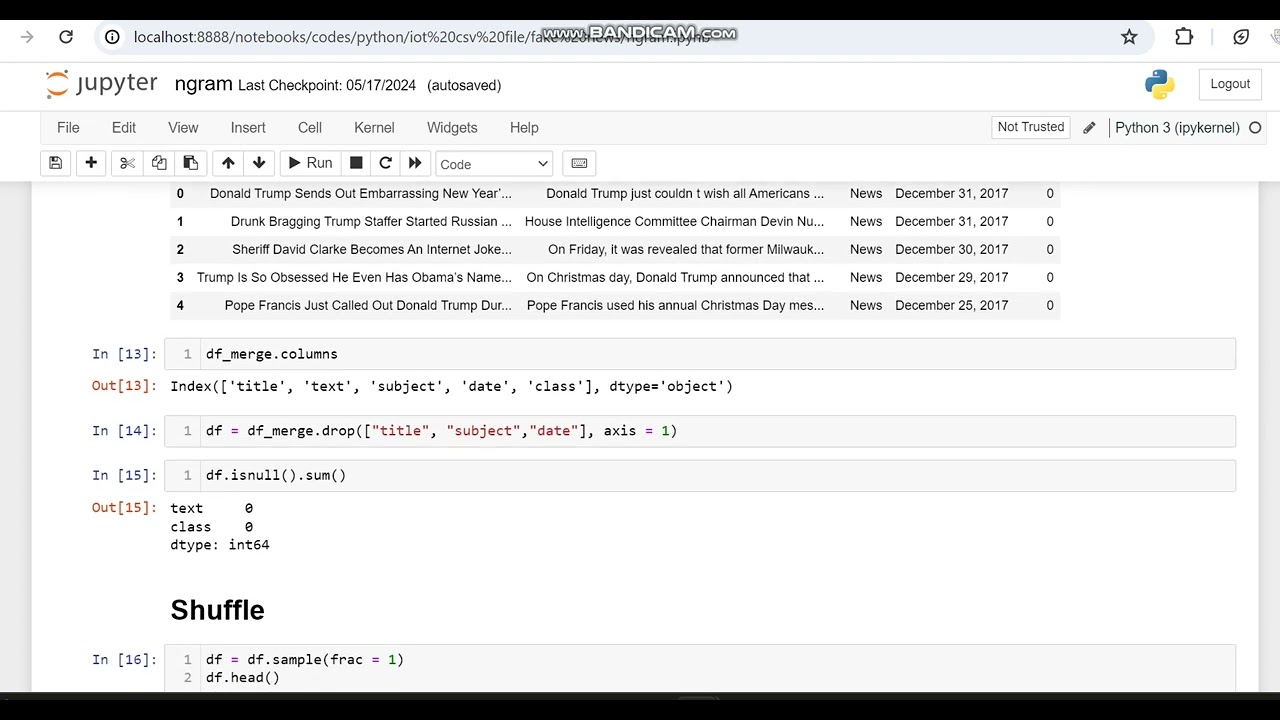The height and width of the screenshot is (720, 1280).
Task: Bookmark this page with the star icon
Action: [1129, 37]
